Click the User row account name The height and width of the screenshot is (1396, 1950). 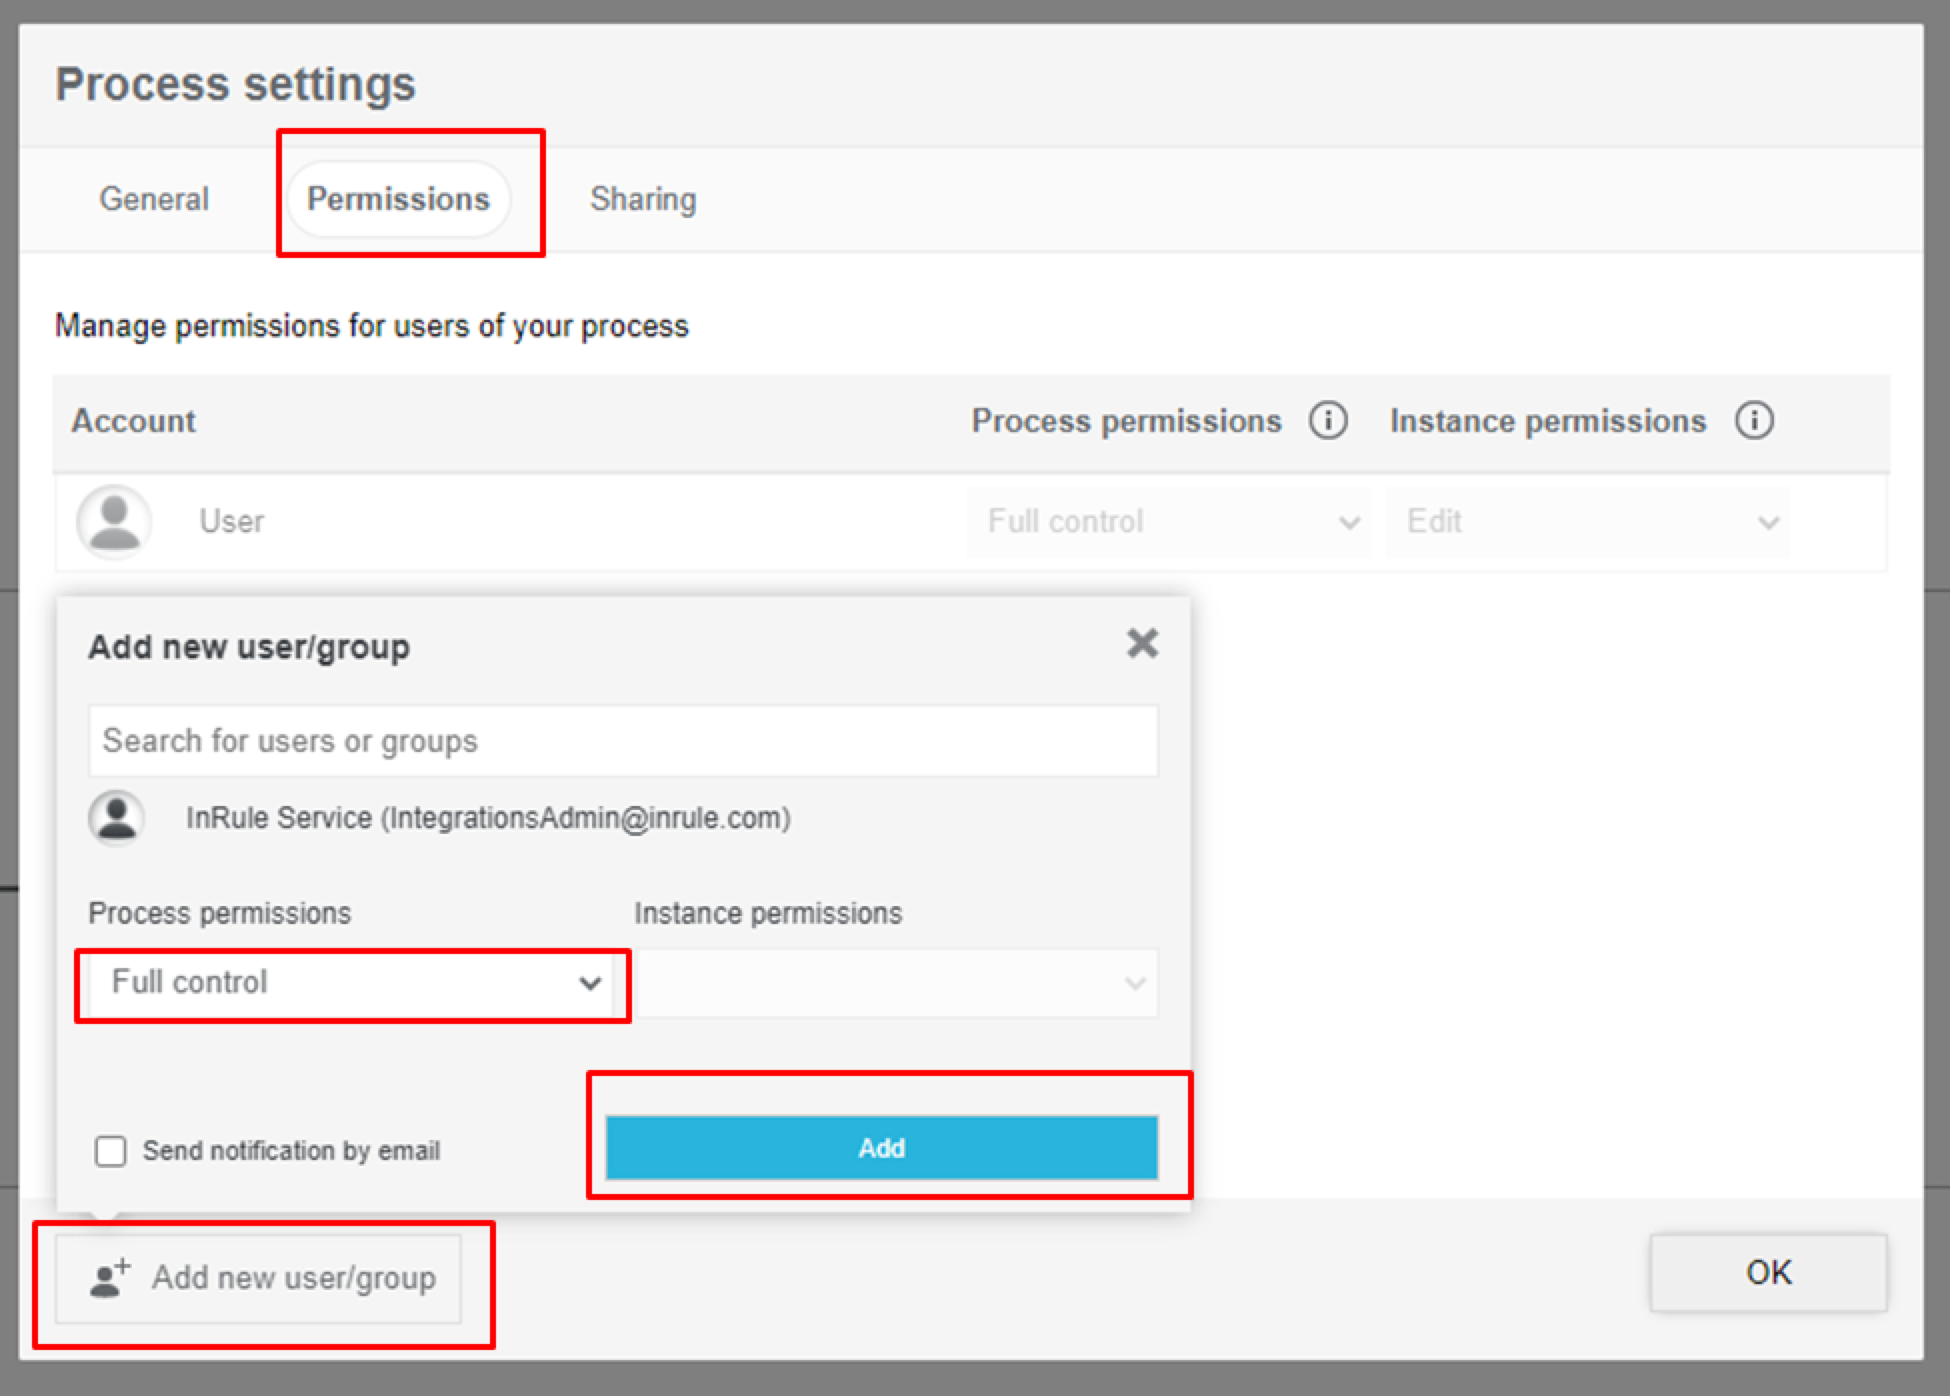pyautogui.click(x=232, y=521)
